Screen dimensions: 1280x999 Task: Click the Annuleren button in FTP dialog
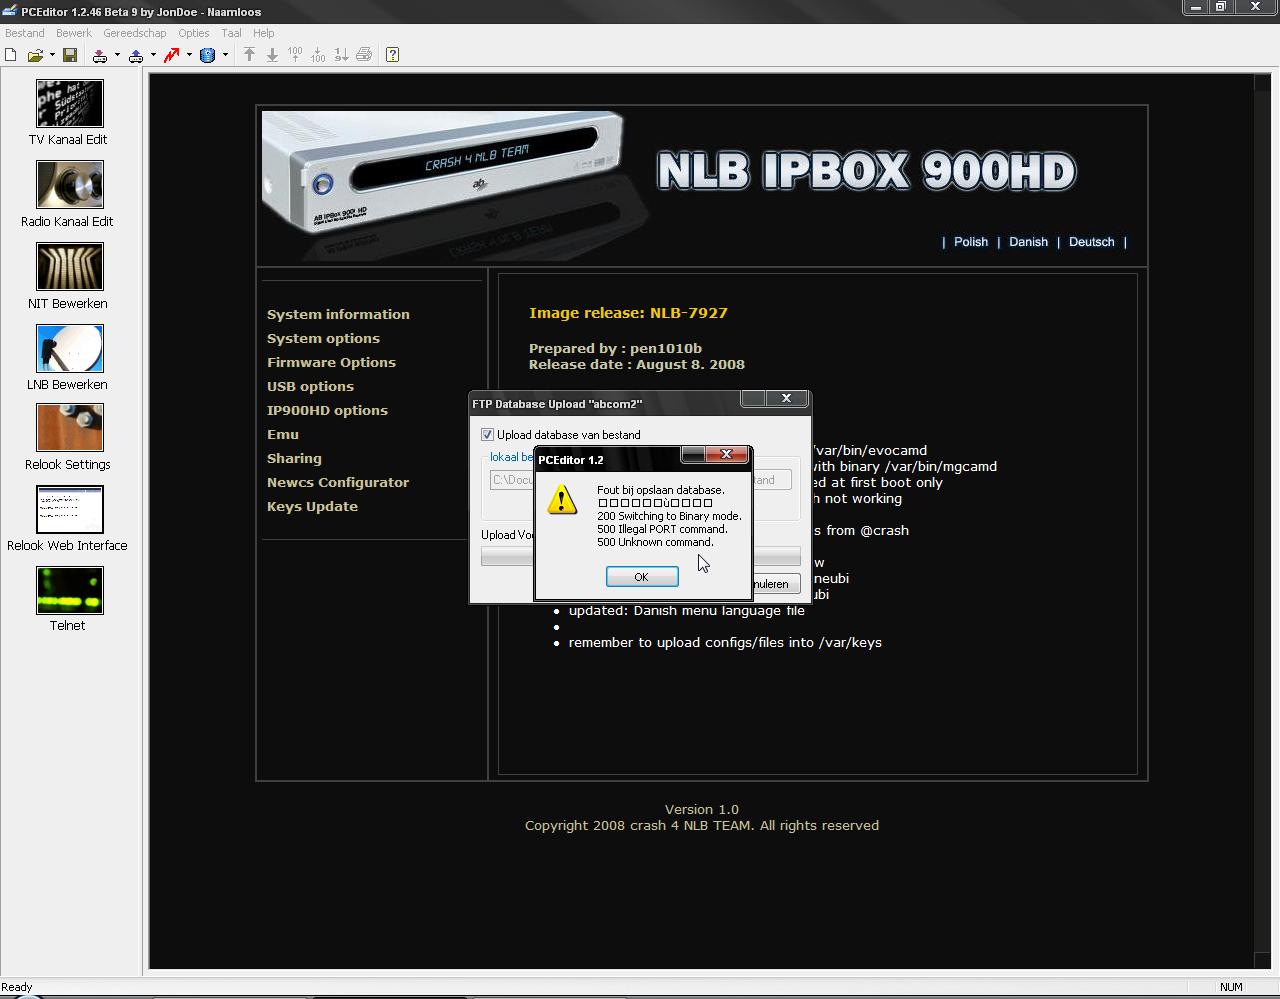(x=775, y=584)
